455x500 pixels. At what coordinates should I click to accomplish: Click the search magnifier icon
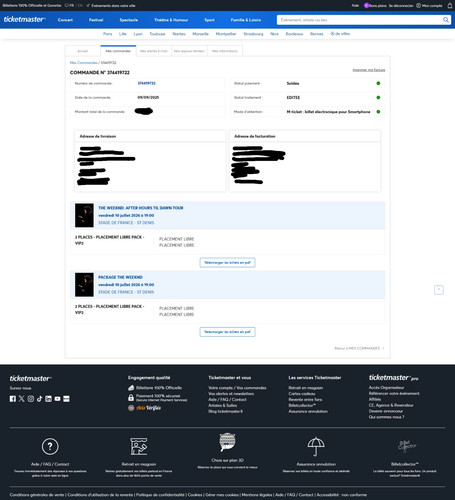click(445, 20)
